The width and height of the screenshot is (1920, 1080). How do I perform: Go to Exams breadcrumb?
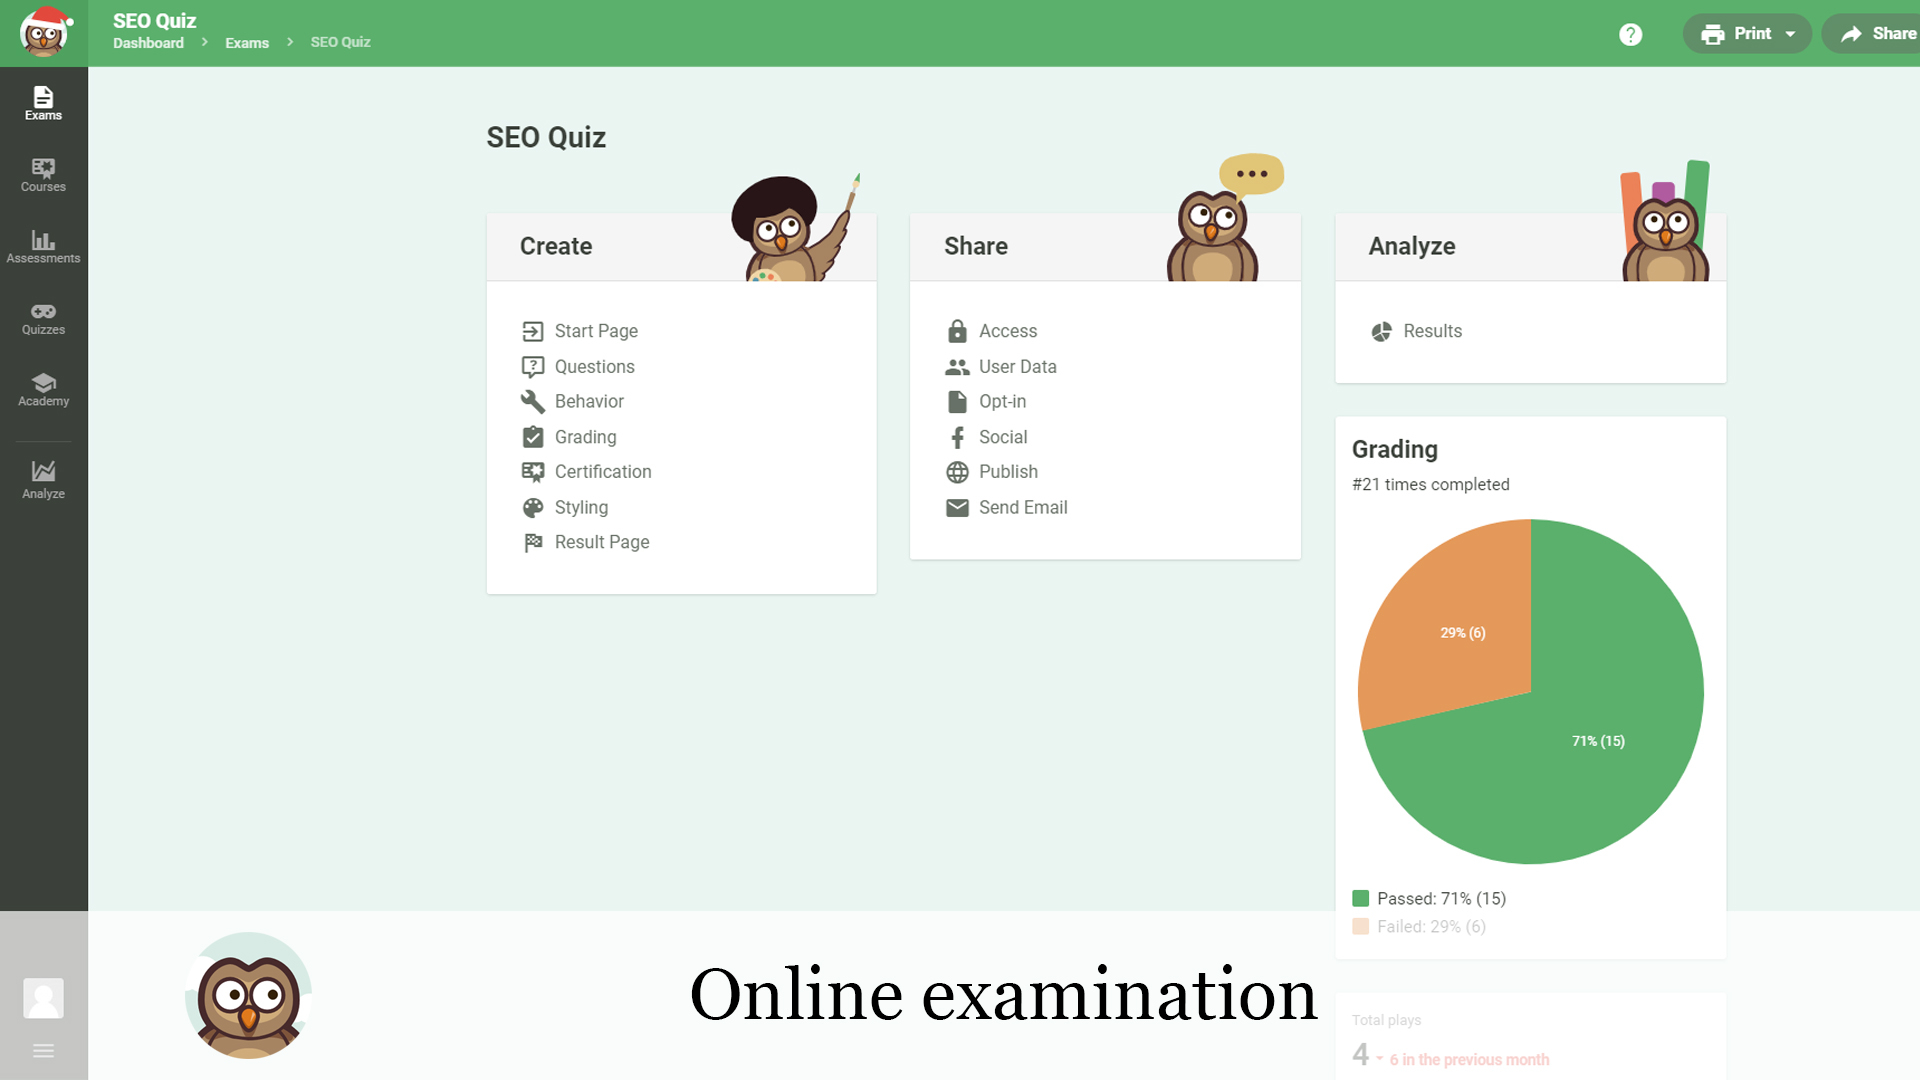[247, 43]
